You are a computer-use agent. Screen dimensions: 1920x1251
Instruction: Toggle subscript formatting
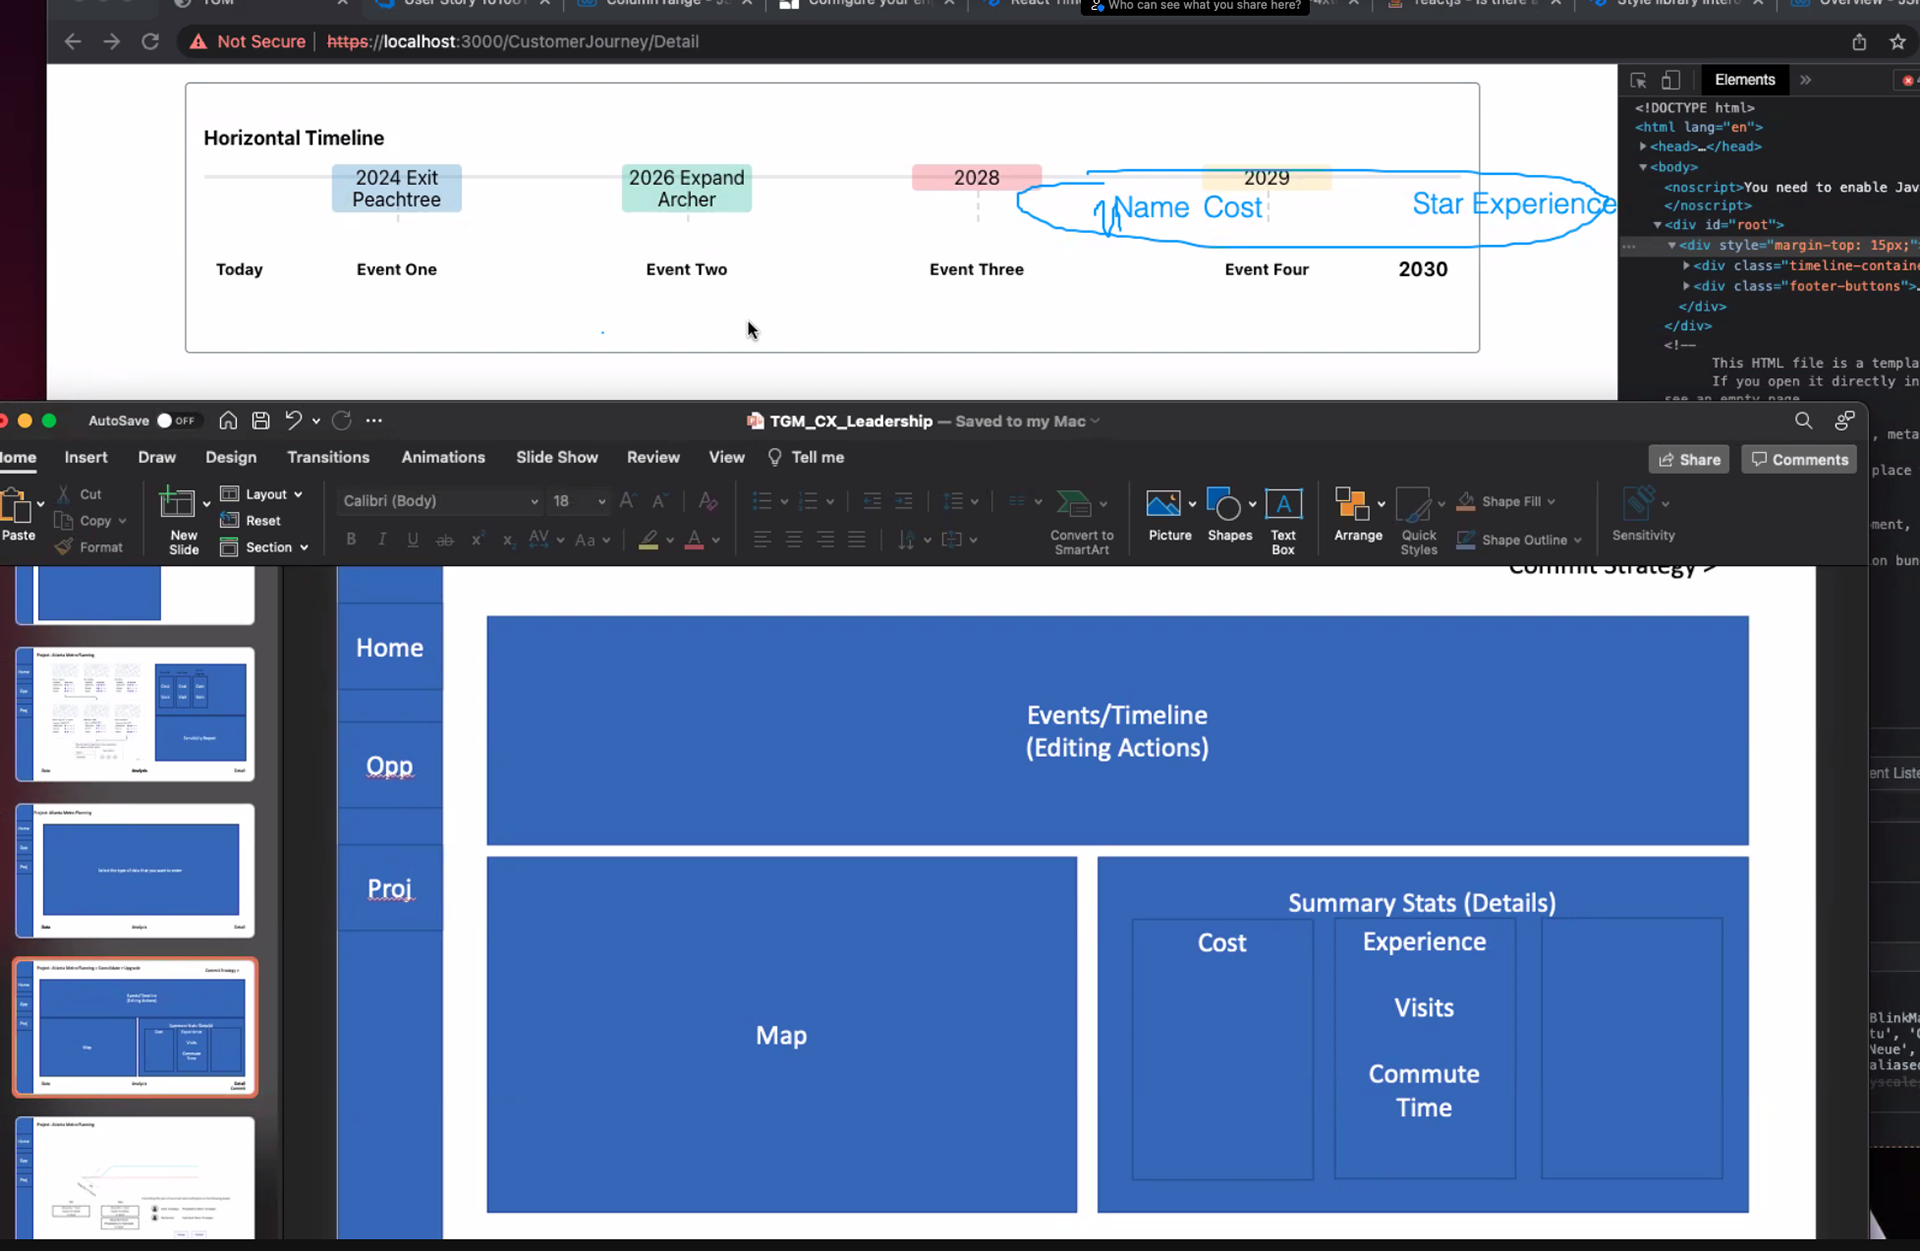tap(508, 540)
